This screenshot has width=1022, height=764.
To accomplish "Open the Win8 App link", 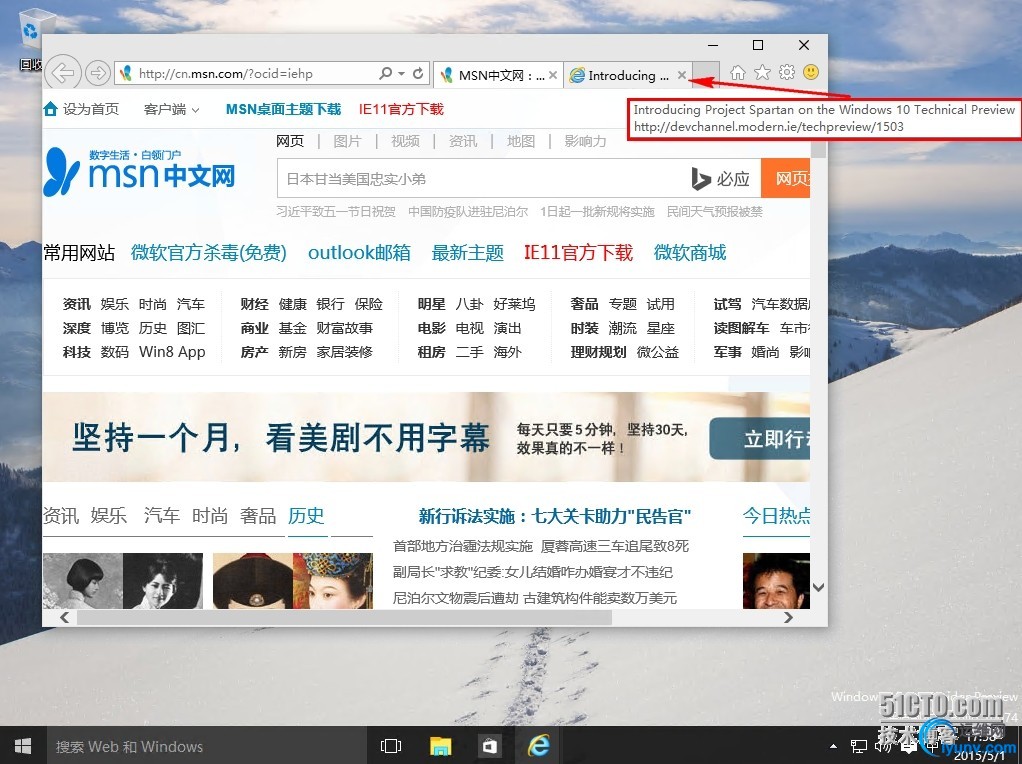I will [x=172, y=352].
